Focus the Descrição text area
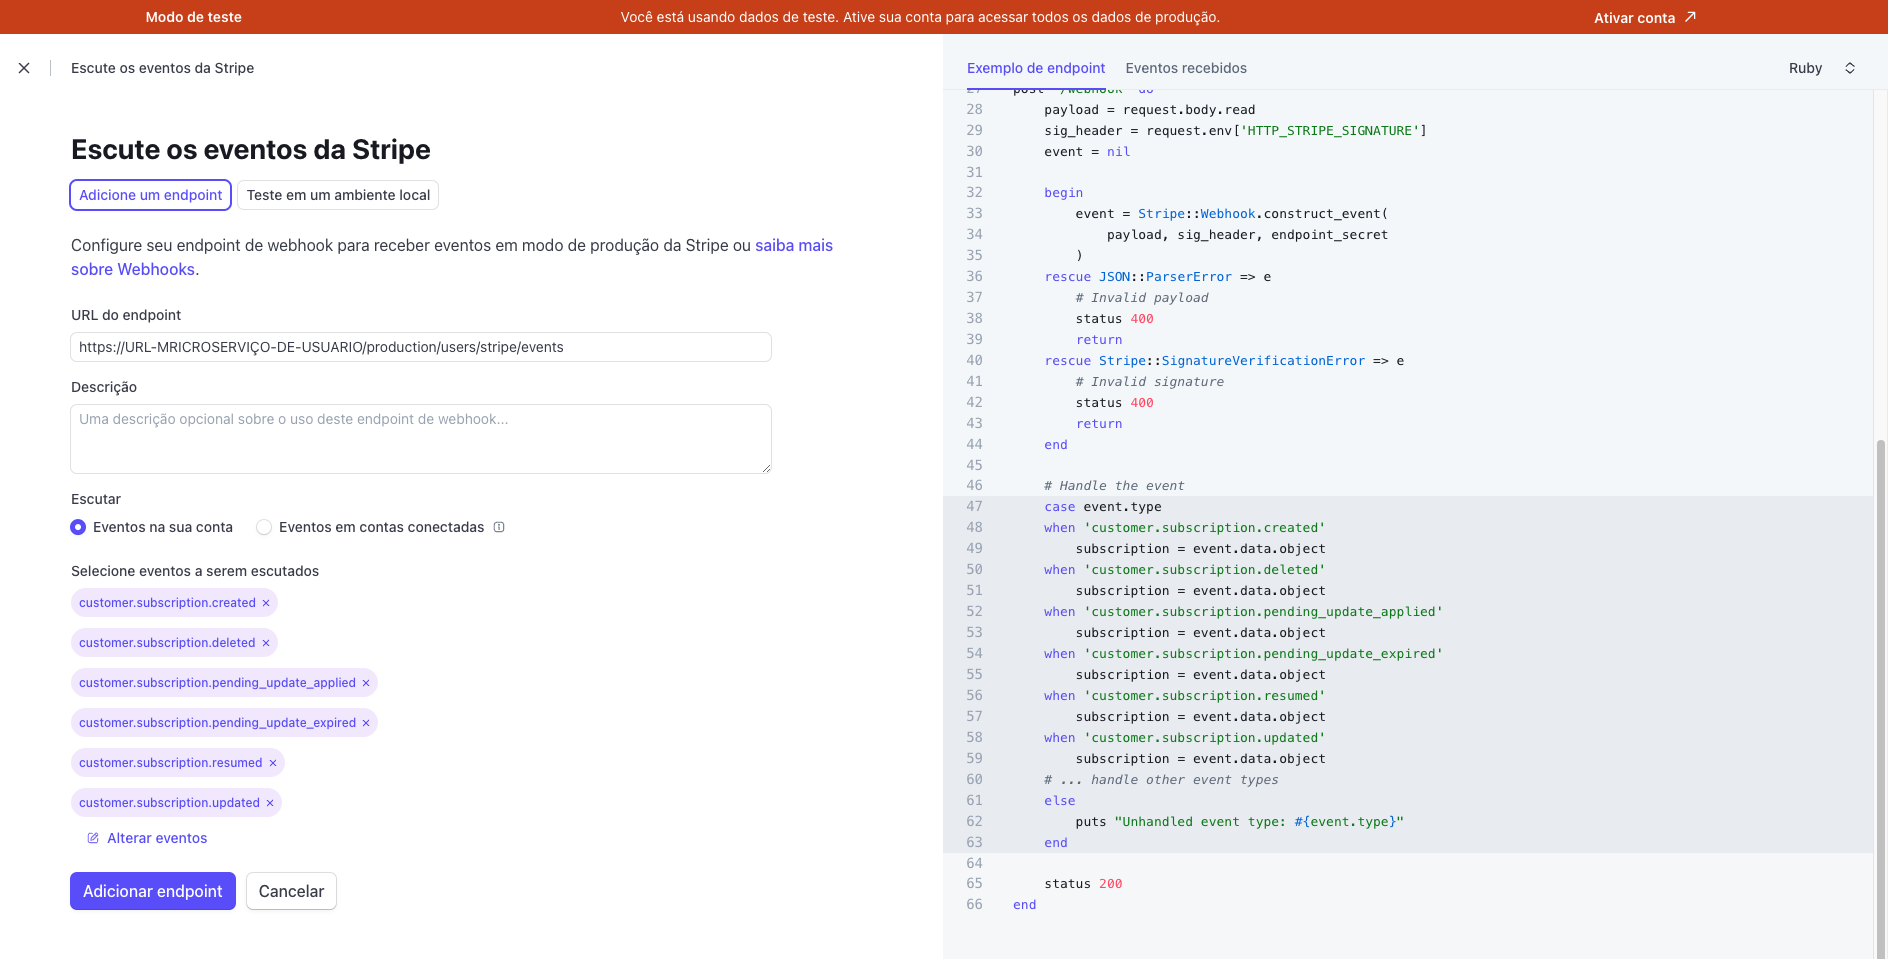This screenshot has height=959, width=1888. (421, 439)
